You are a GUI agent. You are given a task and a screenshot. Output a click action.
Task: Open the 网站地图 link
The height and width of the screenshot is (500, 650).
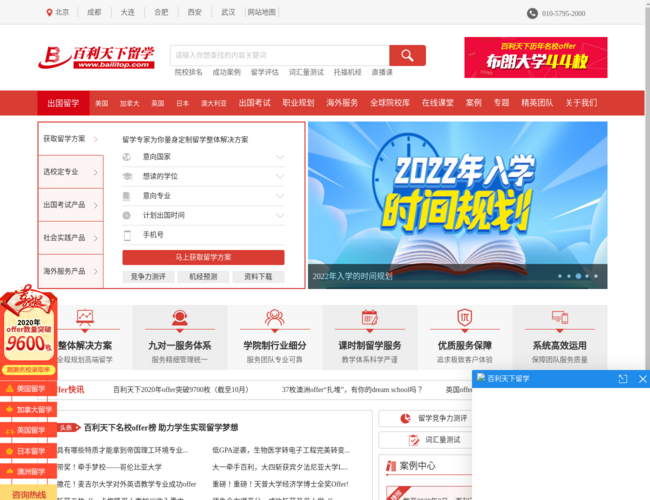point(262,12)
